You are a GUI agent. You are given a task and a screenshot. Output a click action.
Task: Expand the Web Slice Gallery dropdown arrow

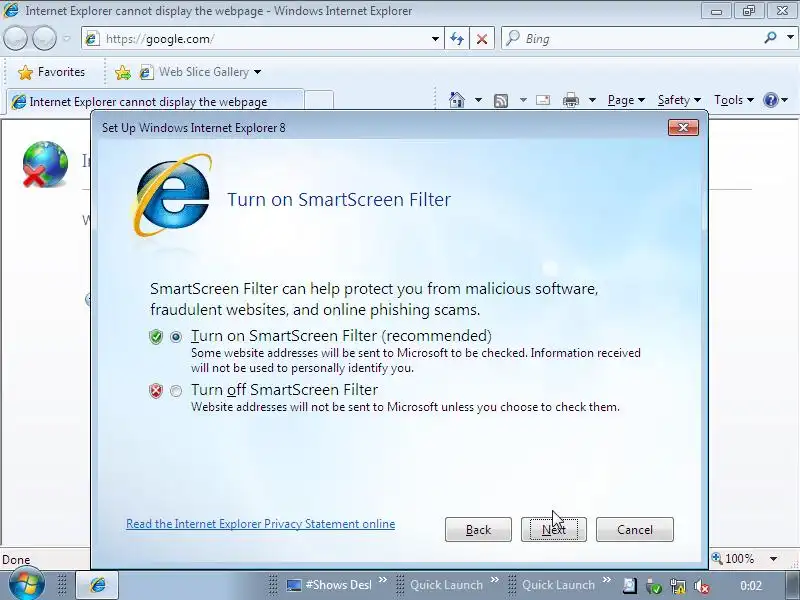click(258, 72)
